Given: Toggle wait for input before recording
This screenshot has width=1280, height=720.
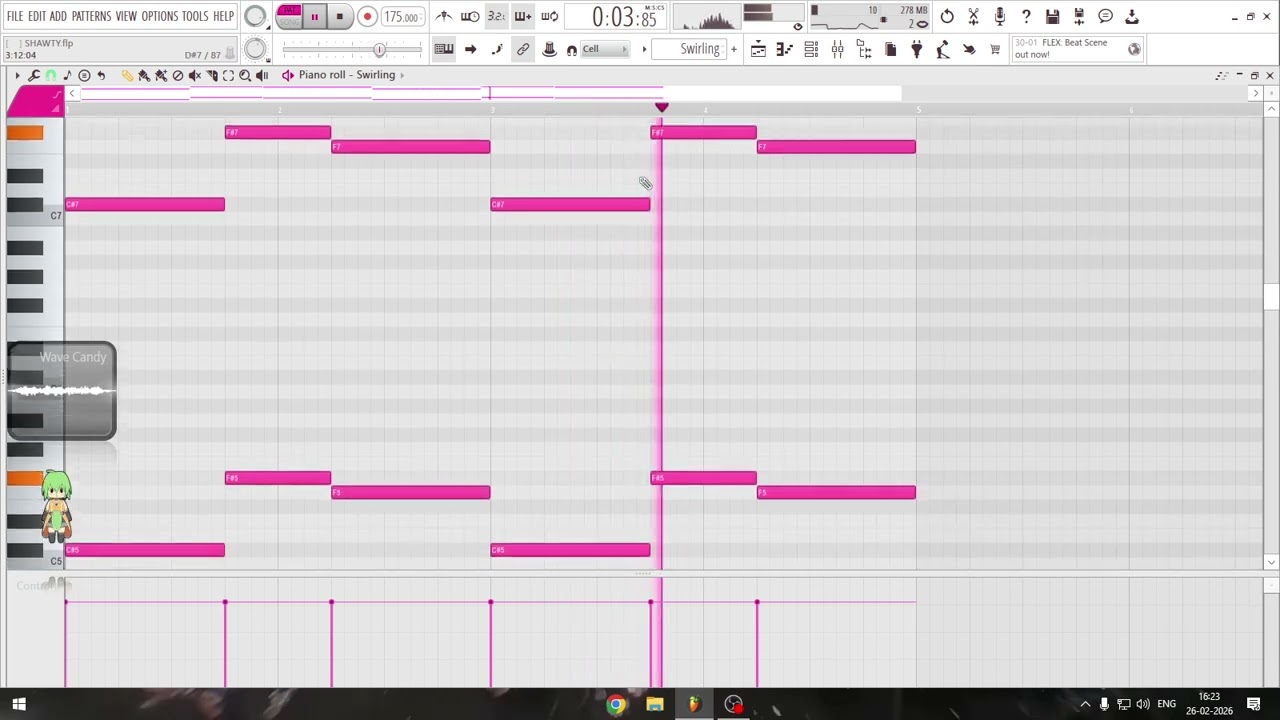Looking at the screenshot, I should click(x=470, y=16).
